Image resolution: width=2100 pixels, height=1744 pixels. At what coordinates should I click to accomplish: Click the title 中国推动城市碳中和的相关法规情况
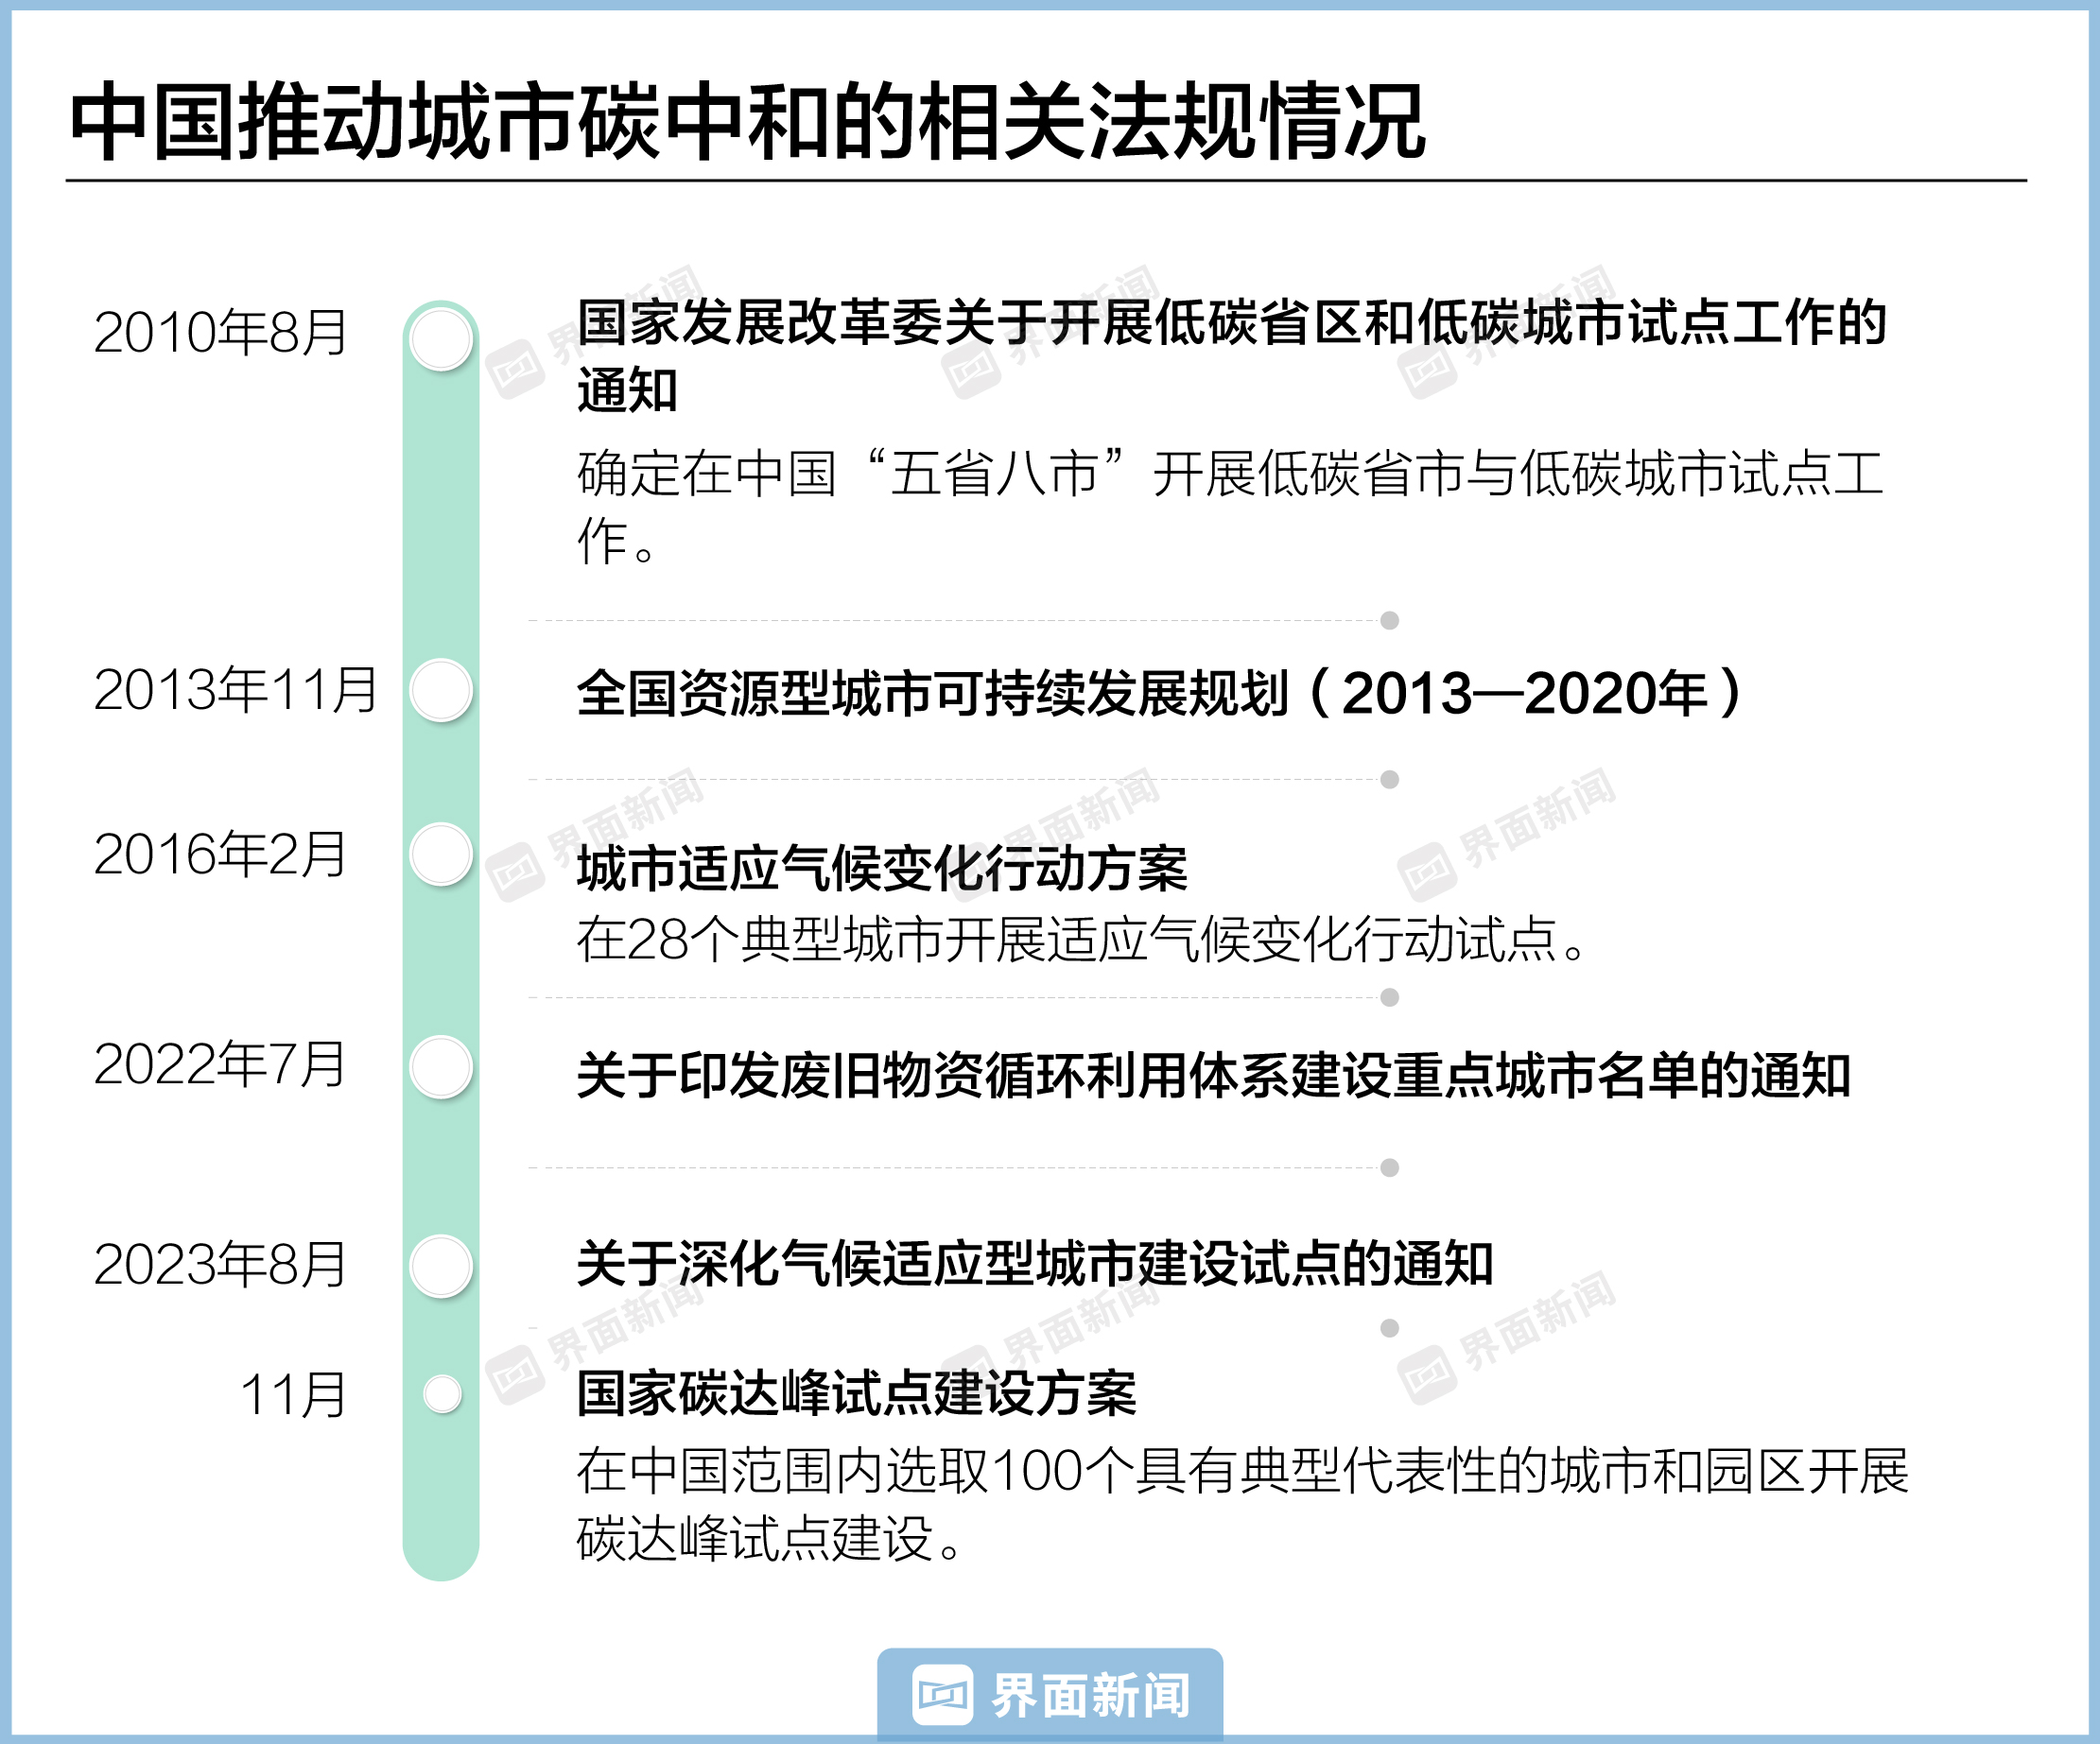pyautogui.click(x=747, y=122)
